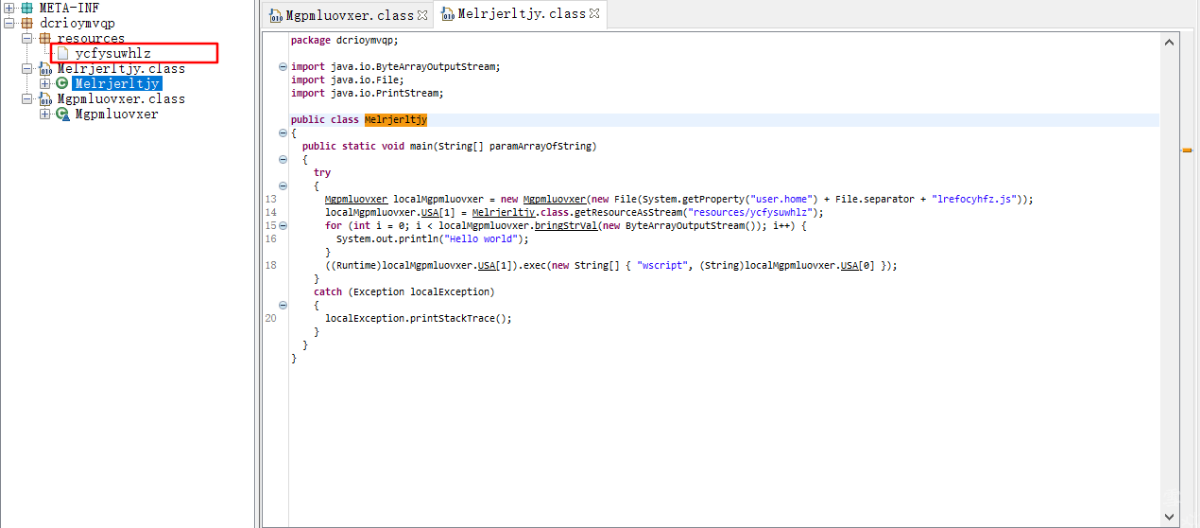Follow the USA[0] field link on line 18
Image resolution: width=1200 pixels, height=528 pixels.
852,265
